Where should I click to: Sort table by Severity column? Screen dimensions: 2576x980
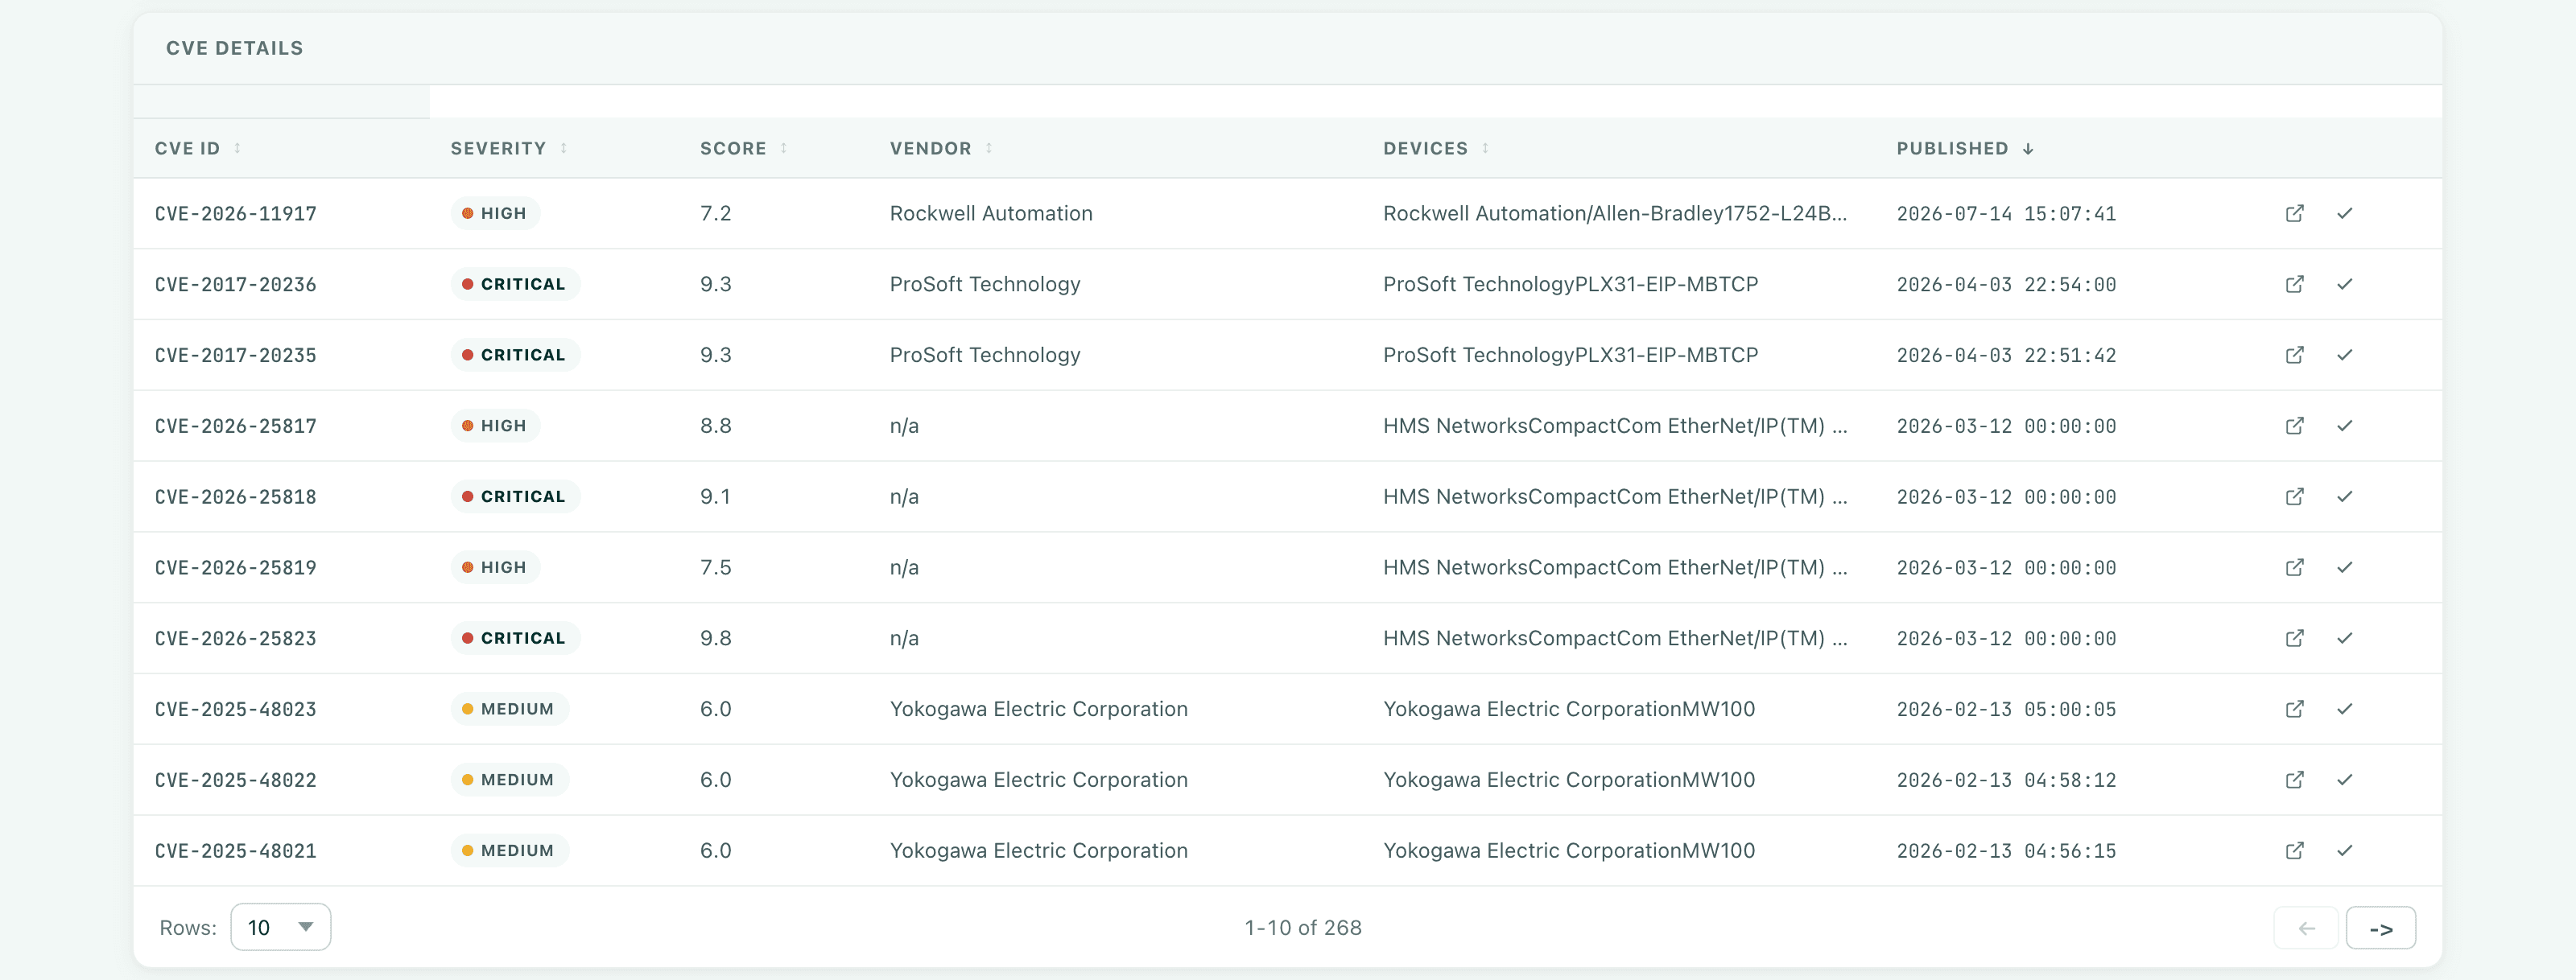(508, 148)
